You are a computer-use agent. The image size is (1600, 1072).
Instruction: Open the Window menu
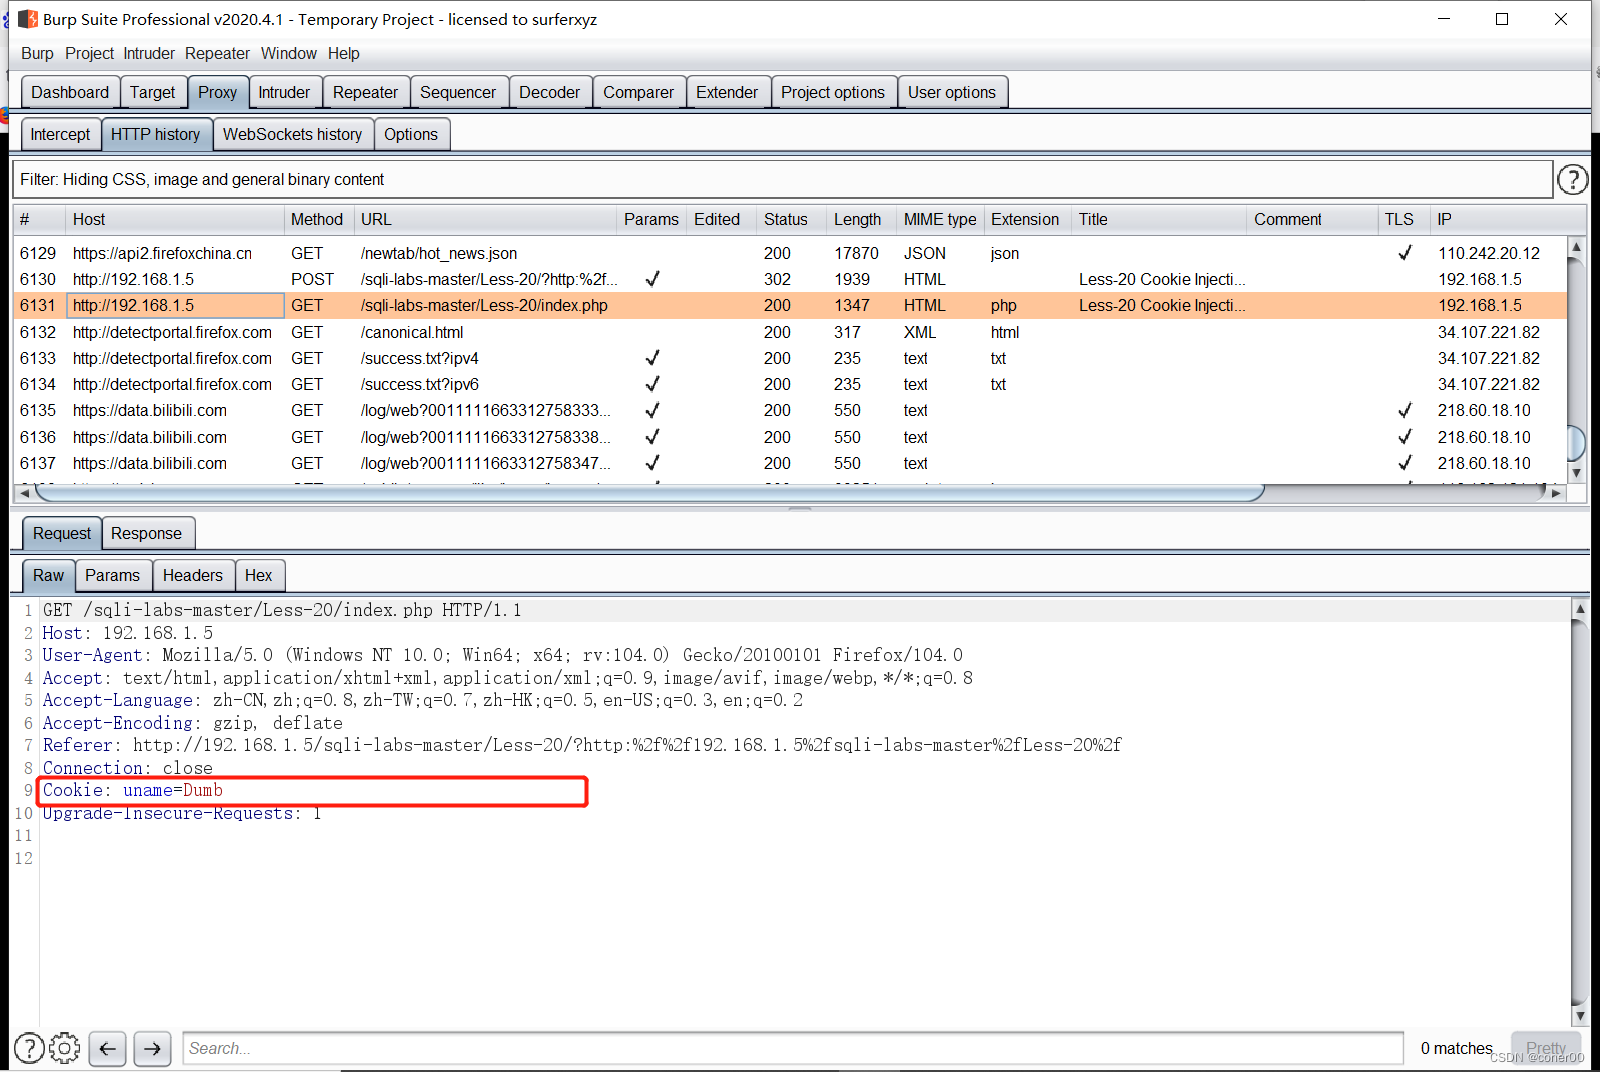289,54
